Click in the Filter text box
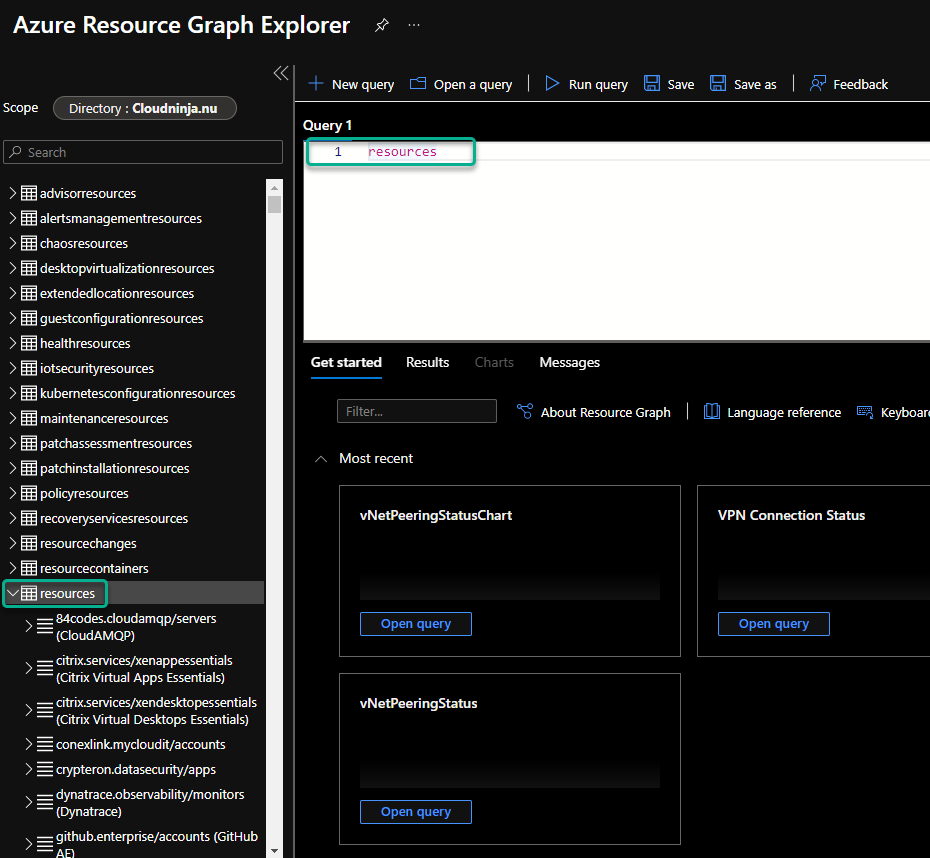930x858 pixels. [416, 411]
